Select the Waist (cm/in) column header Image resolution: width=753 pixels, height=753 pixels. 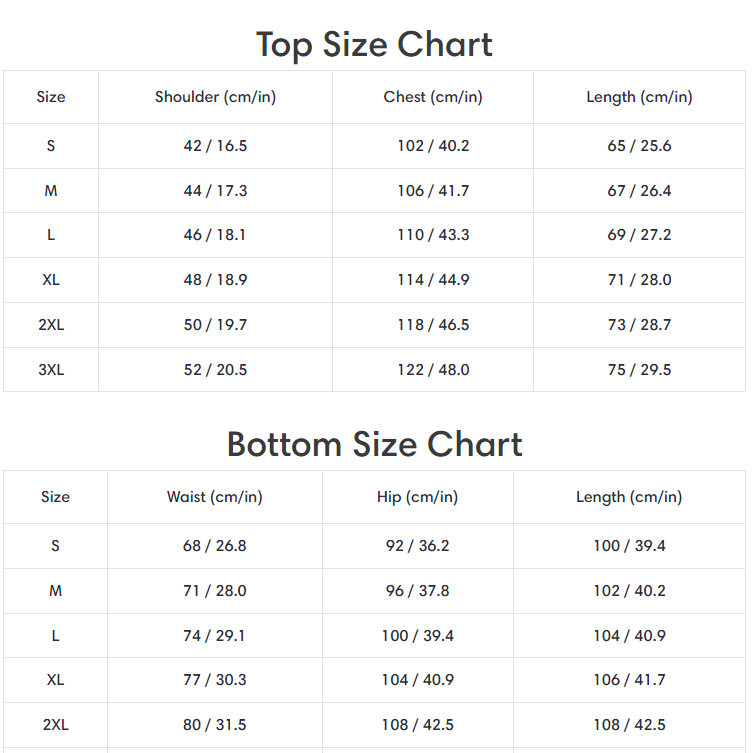pos(215,497)
